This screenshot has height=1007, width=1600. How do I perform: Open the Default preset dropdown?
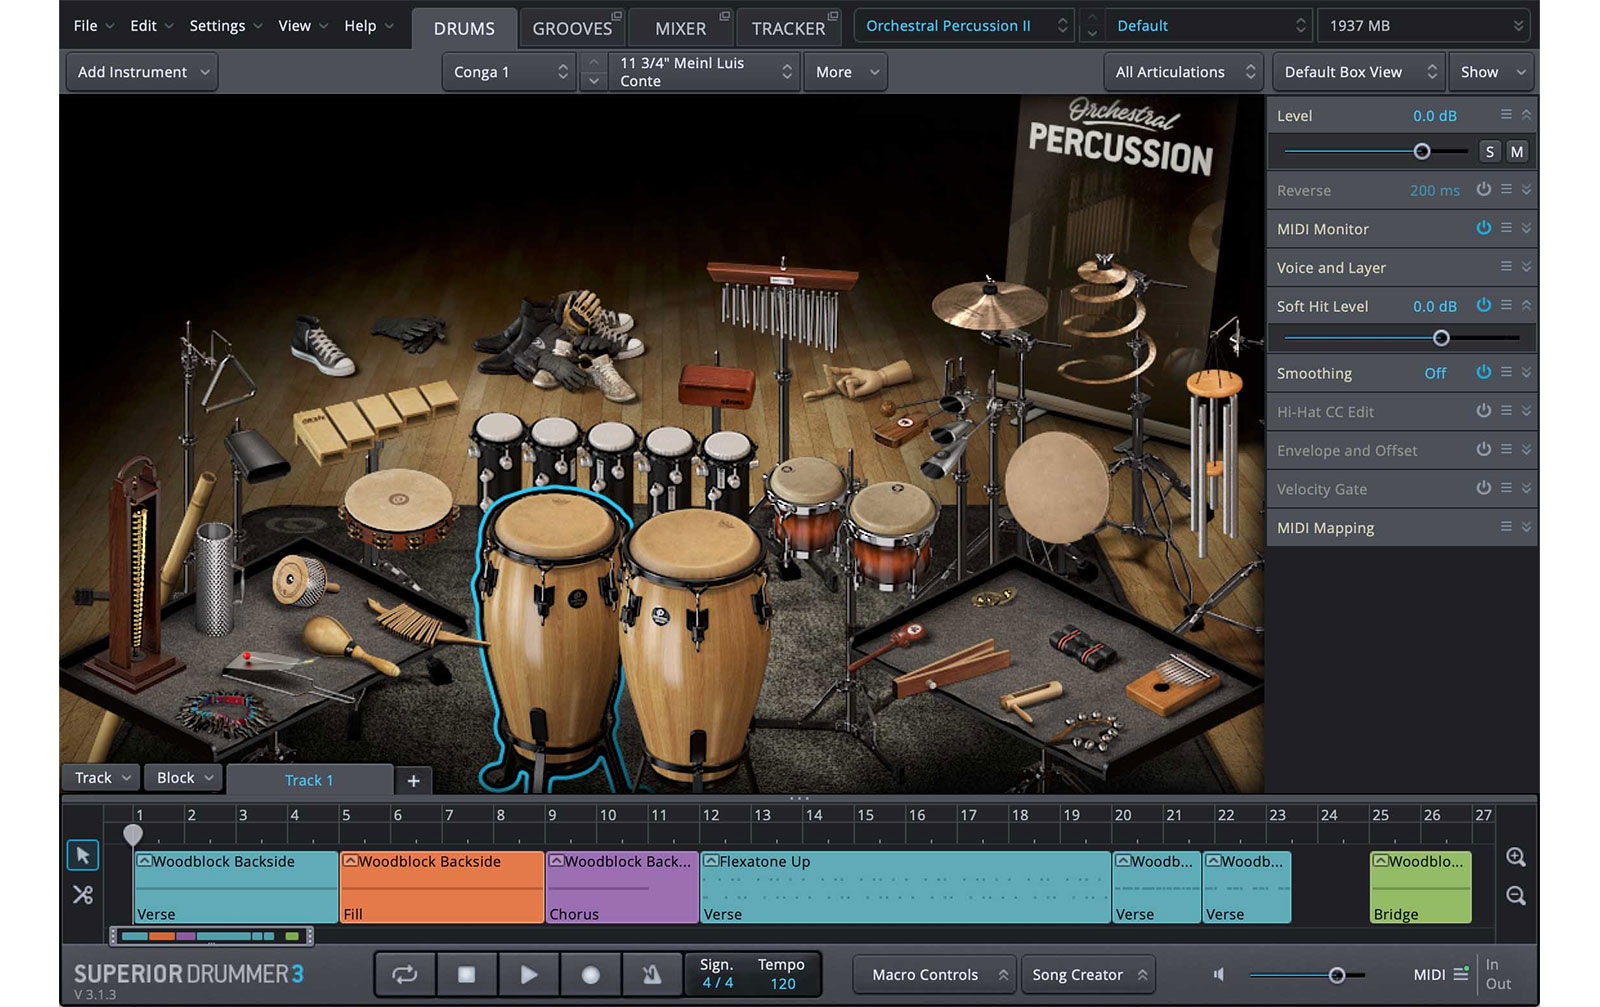[x=1208, y=26]
